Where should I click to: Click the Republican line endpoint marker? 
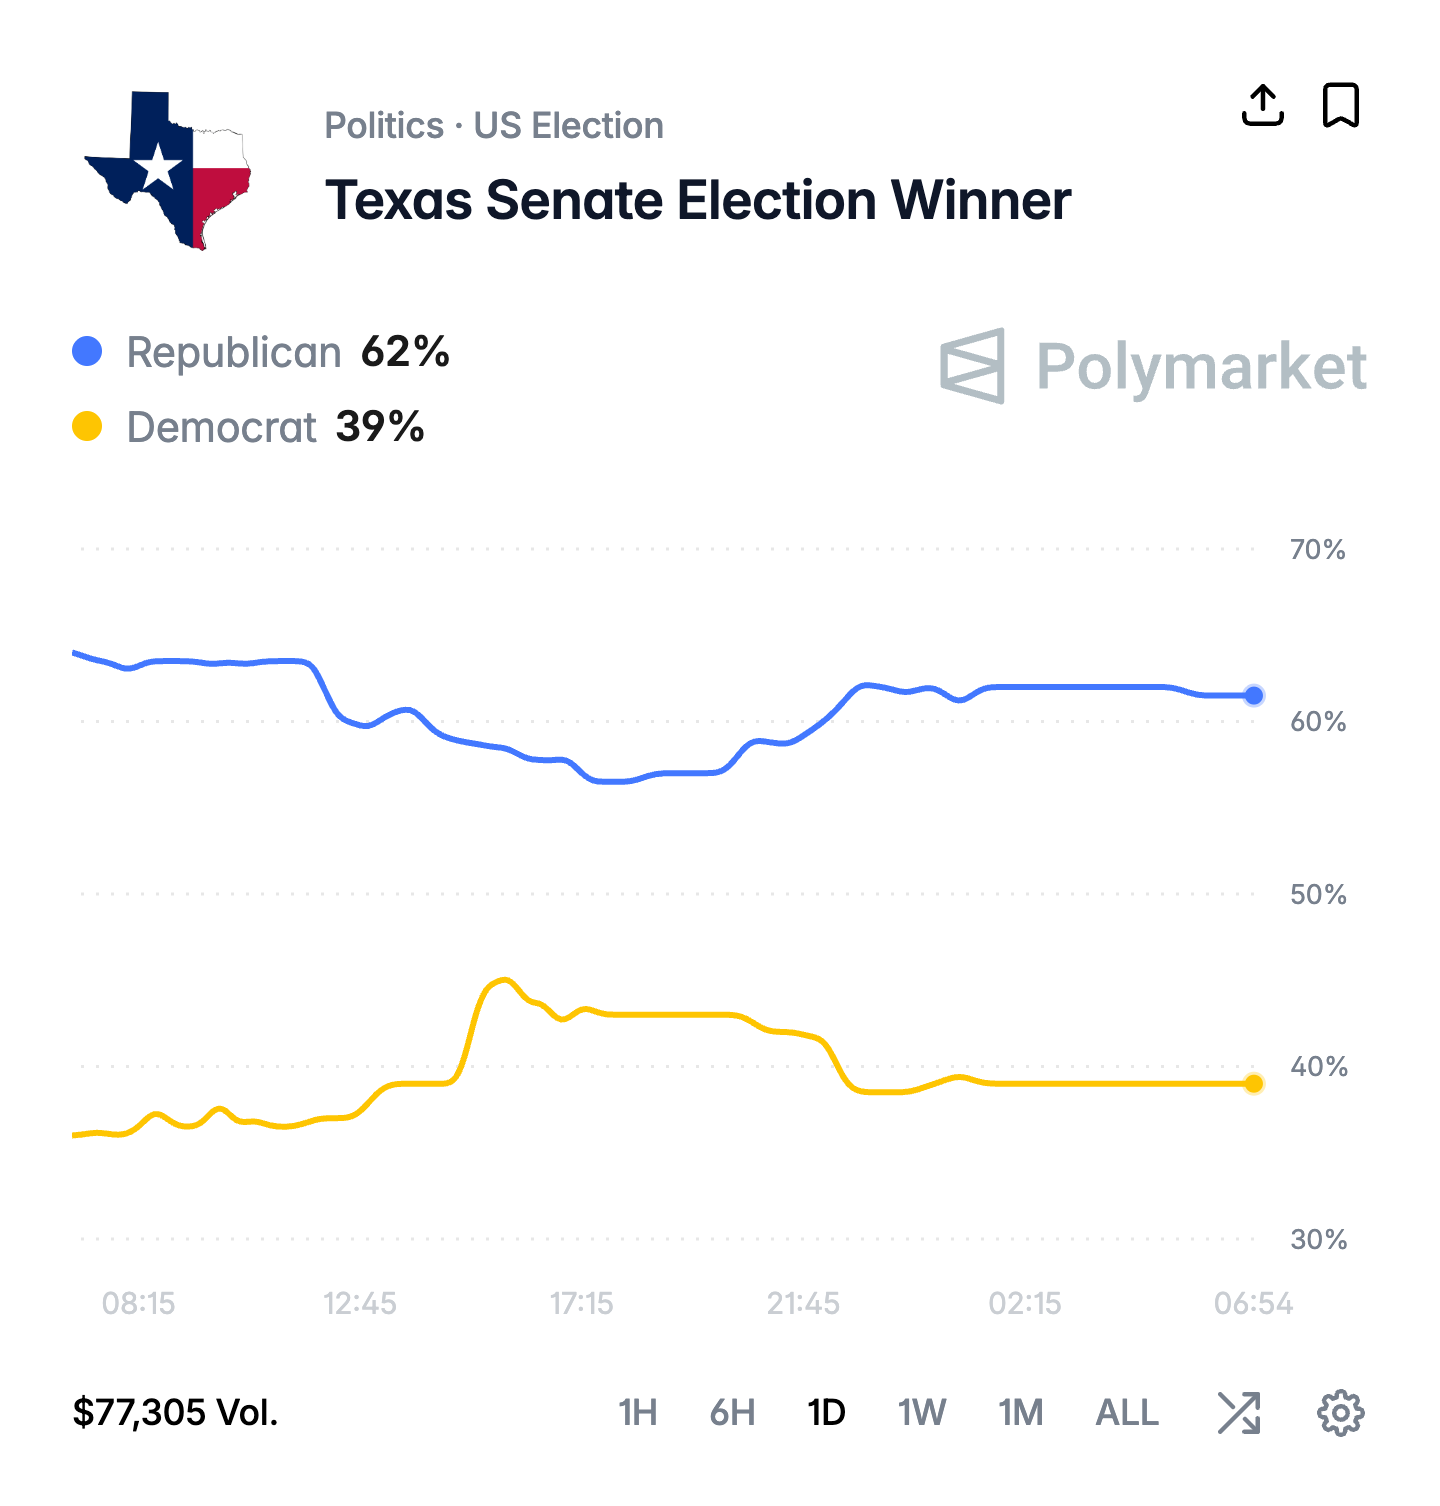click(x=1254, y=695)
